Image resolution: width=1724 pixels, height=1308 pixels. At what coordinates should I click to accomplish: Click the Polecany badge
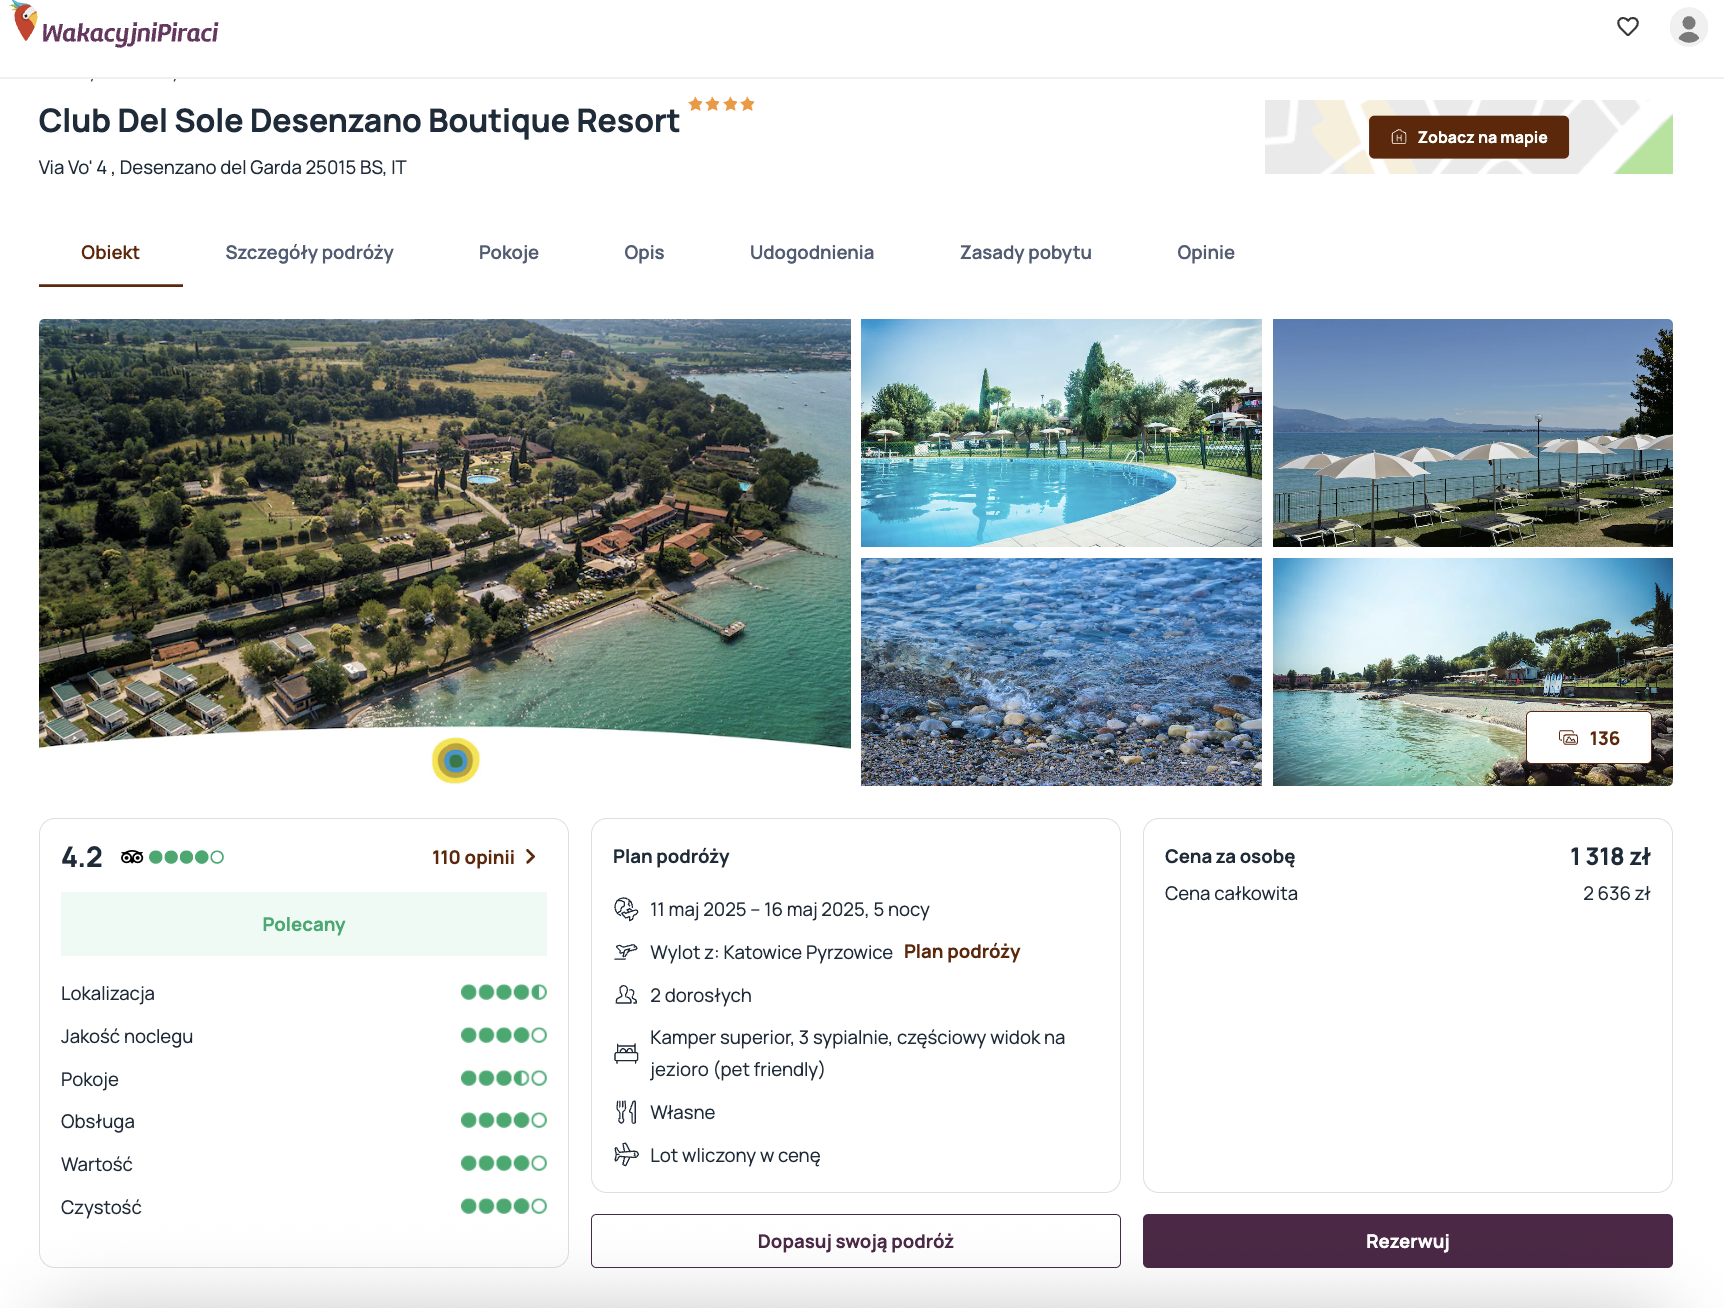pos(304,924)
